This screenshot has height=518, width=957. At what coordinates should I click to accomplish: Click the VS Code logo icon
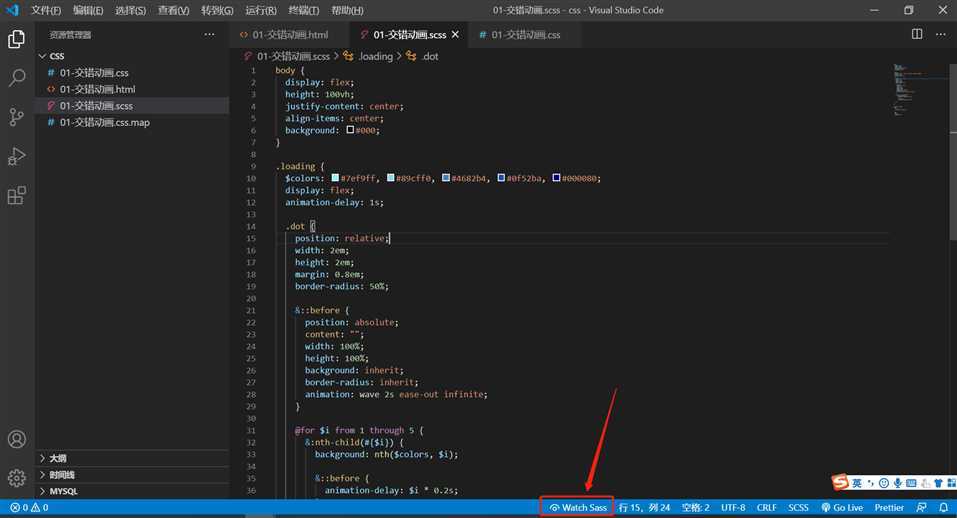click(x=12, y=10)
